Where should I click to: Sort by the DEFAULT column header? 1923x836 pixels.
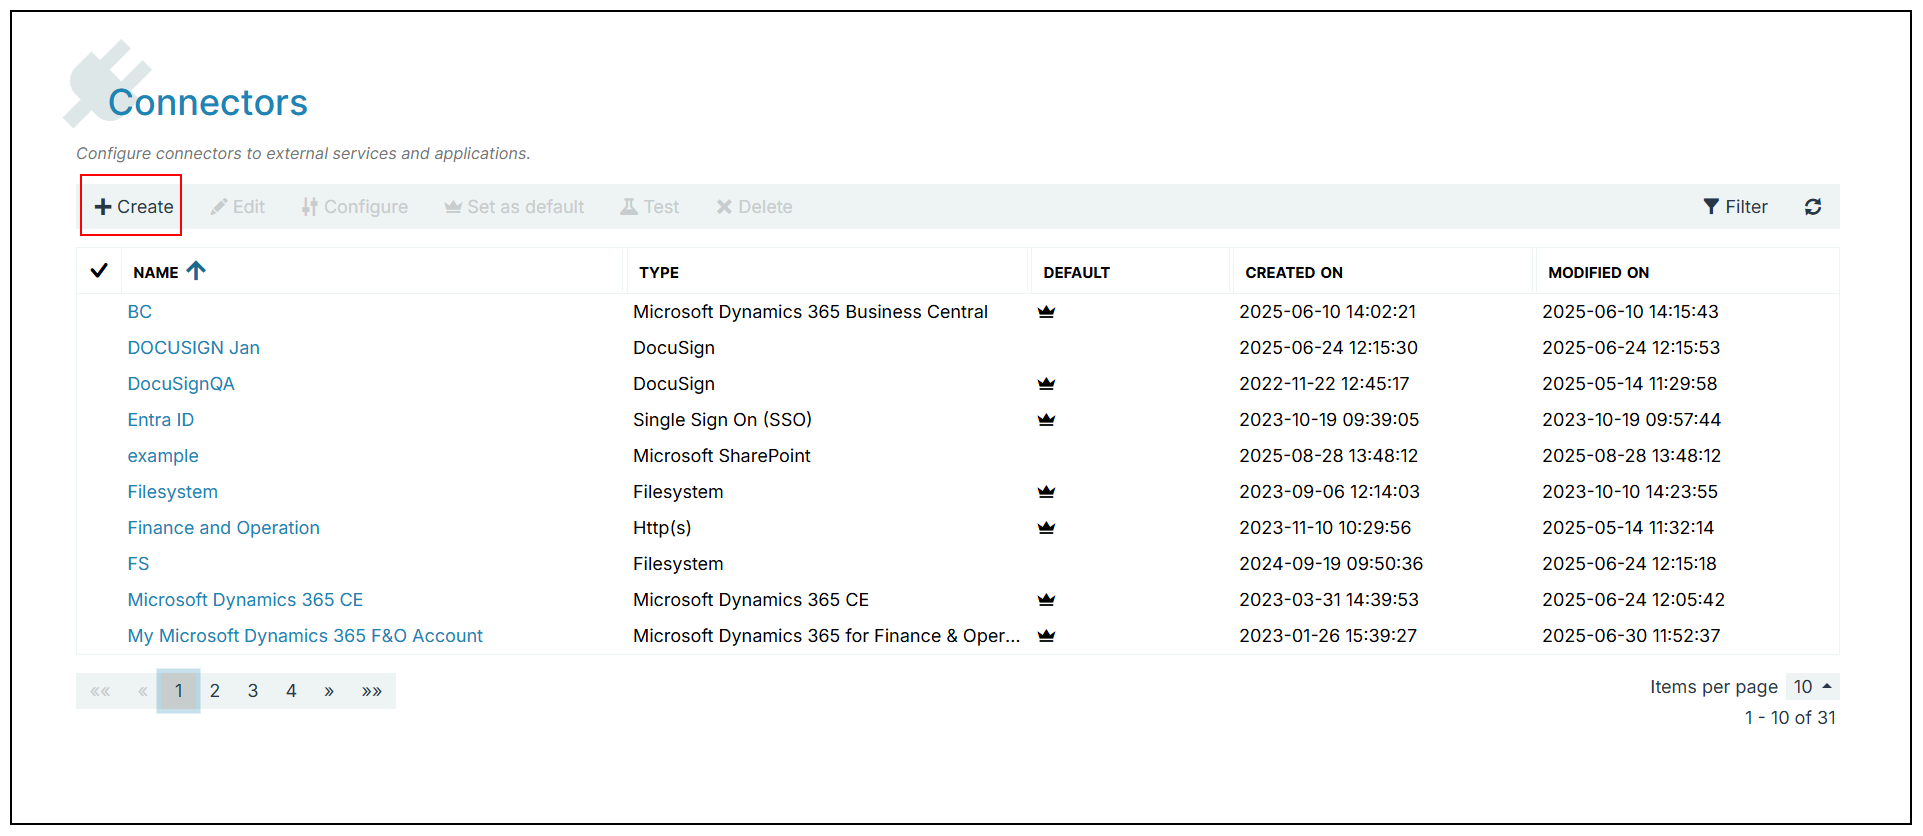pyautogui.click(x=1077, y=272)
